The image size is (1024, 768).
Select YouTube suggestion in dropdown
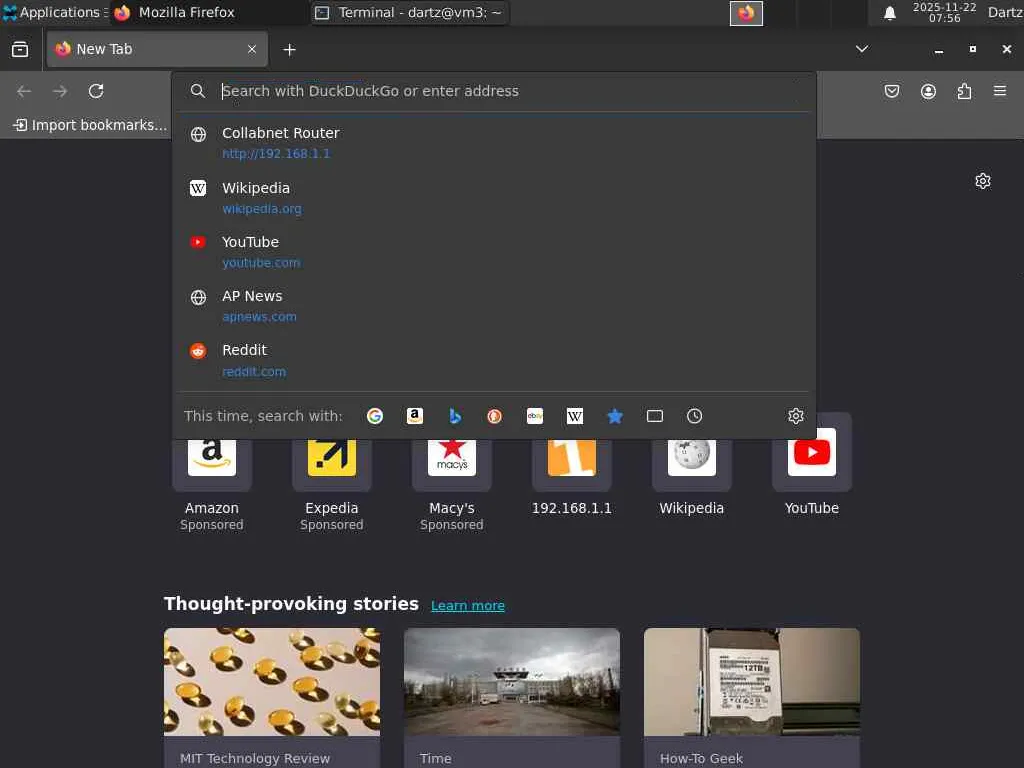(x=494, y=252)
